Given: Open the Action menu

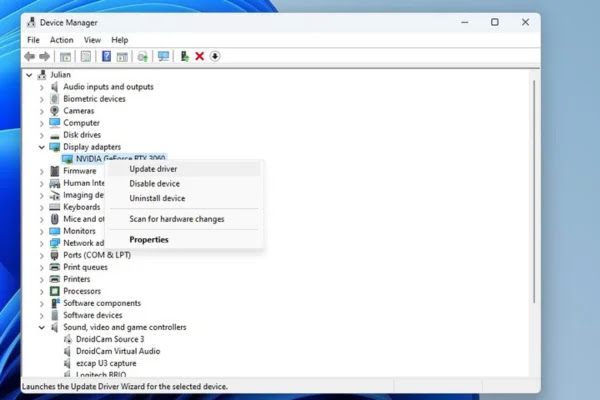Looking at the screenshot, I should [61, 40].
